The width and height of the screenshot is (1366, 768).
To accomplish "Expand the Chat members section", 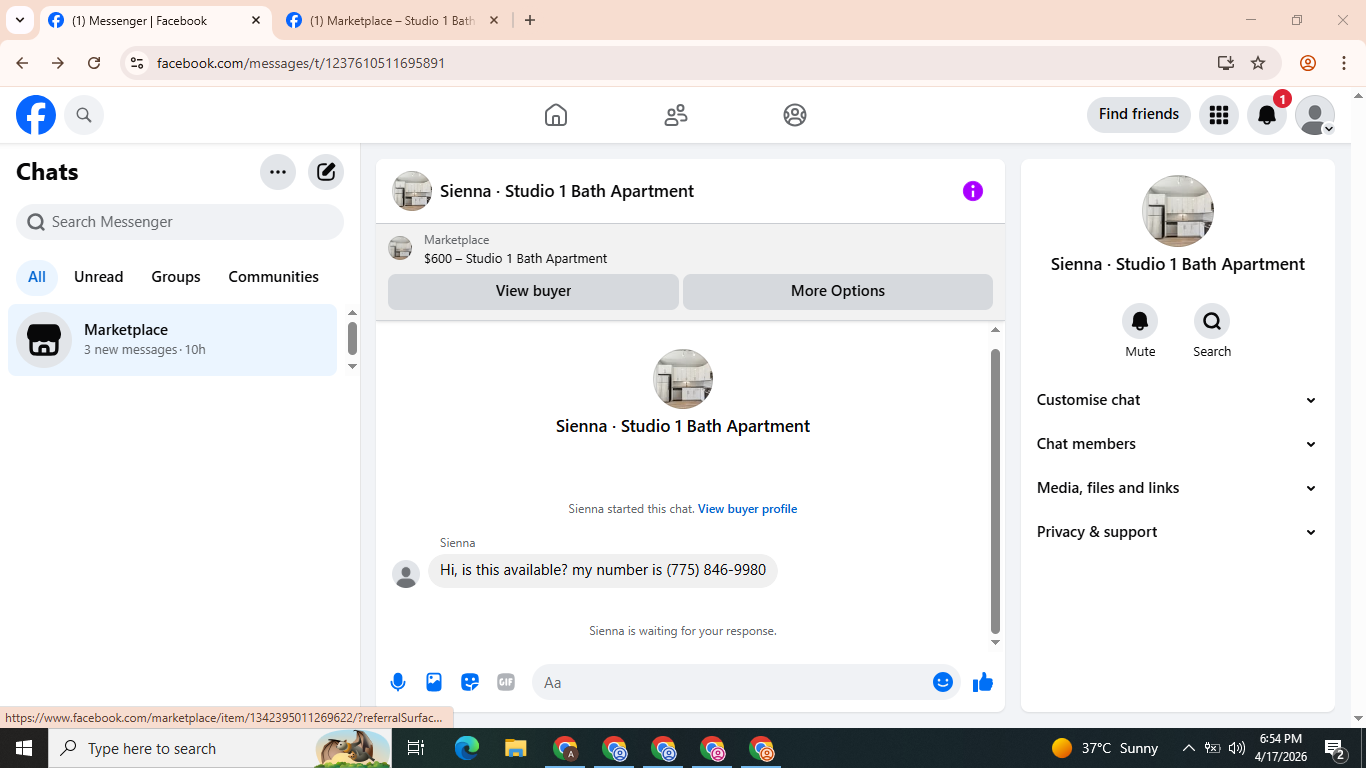I will click(x=1178, y=444).
